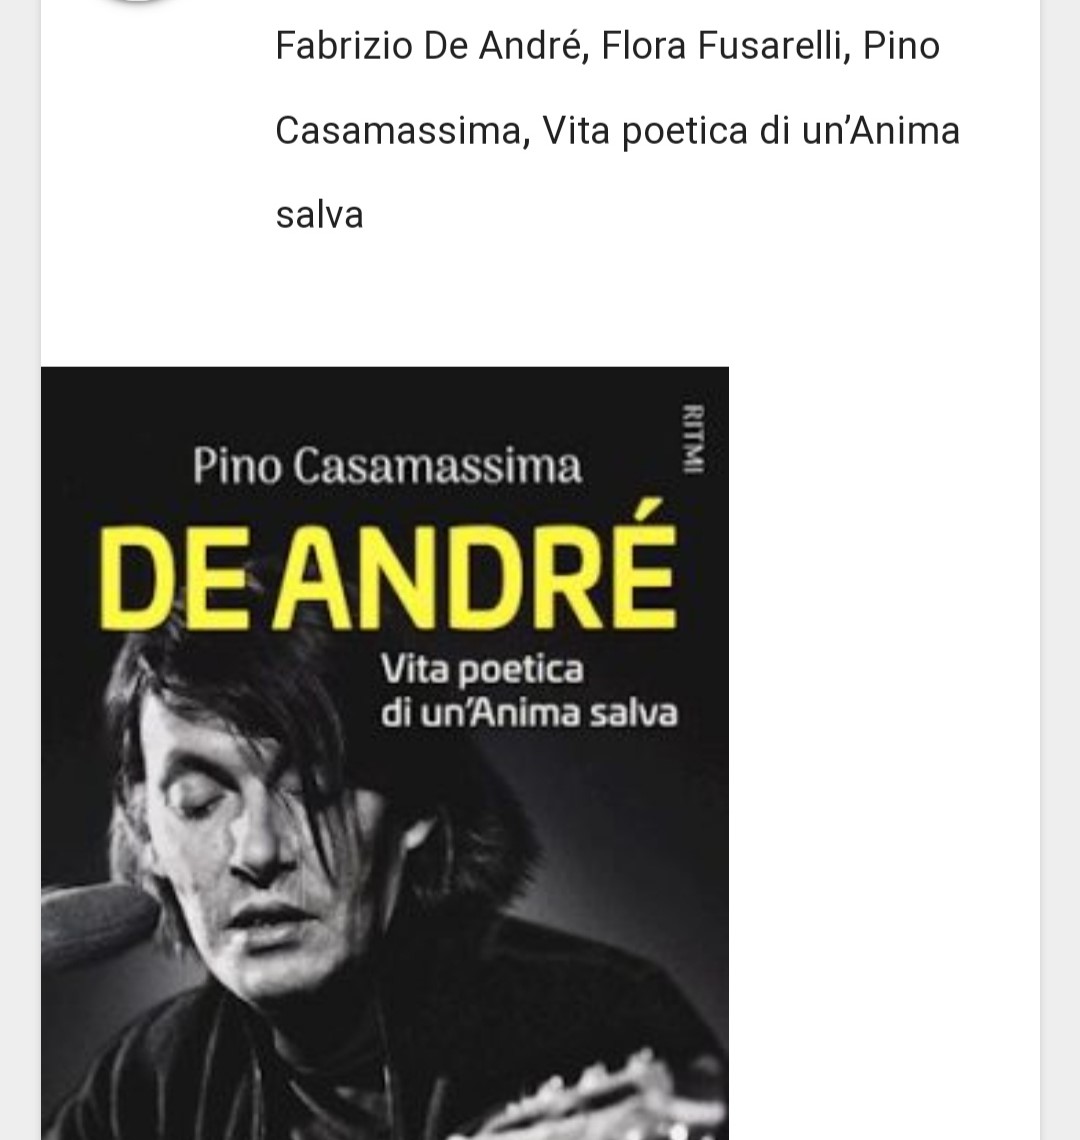
Task: Click the grey page margin on the right
Action: [1060, 570]
